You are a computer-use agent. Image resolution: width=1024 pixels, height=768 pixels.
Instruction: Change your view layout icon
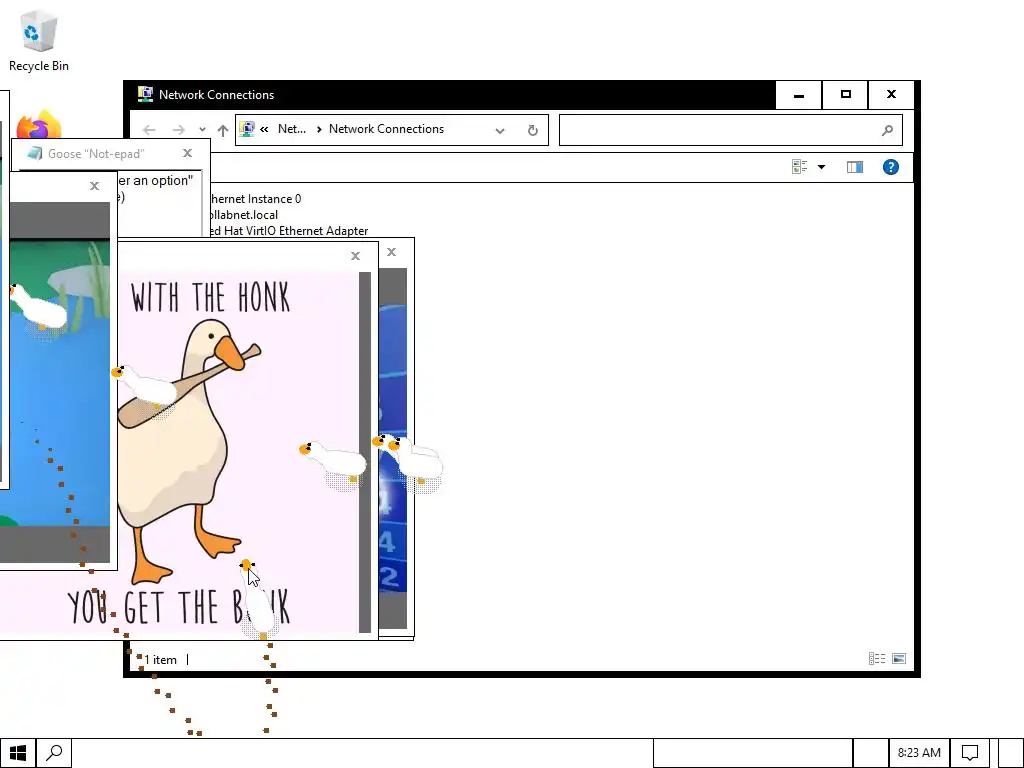pyautogui.click(x=799, y=167)
